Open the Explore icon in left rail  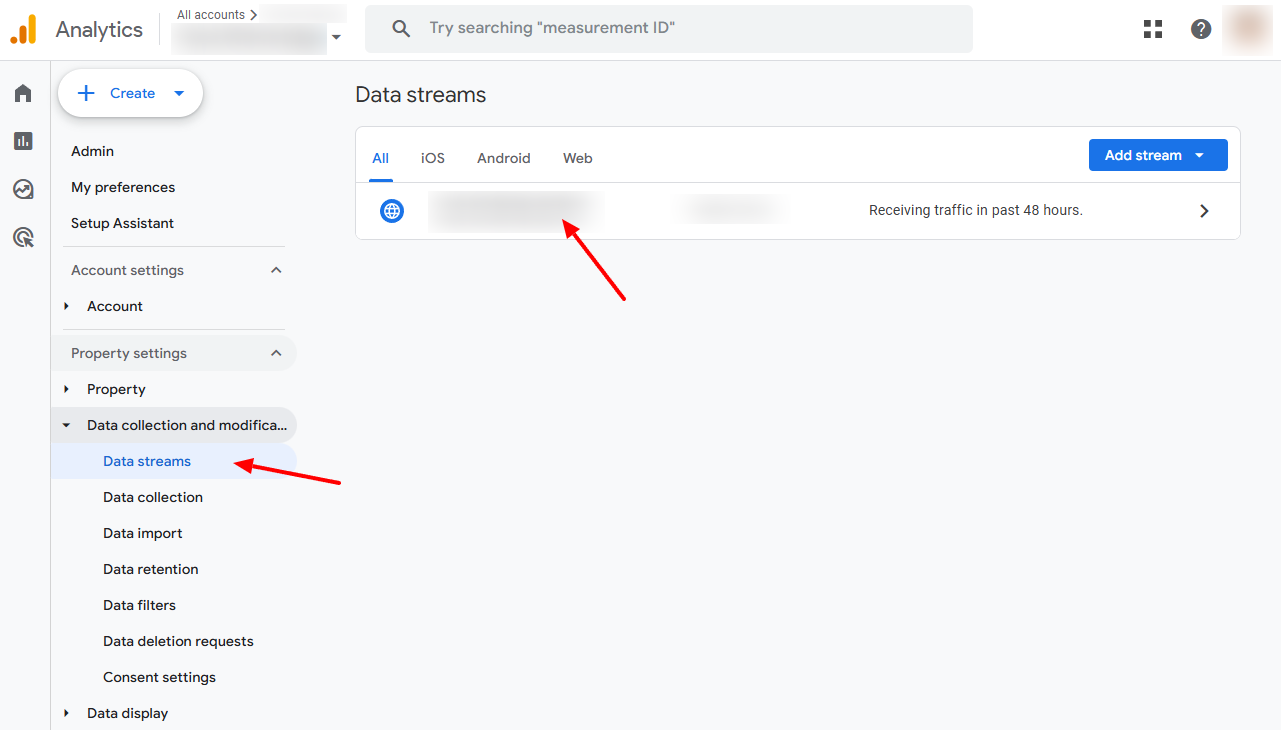[23, 189]
